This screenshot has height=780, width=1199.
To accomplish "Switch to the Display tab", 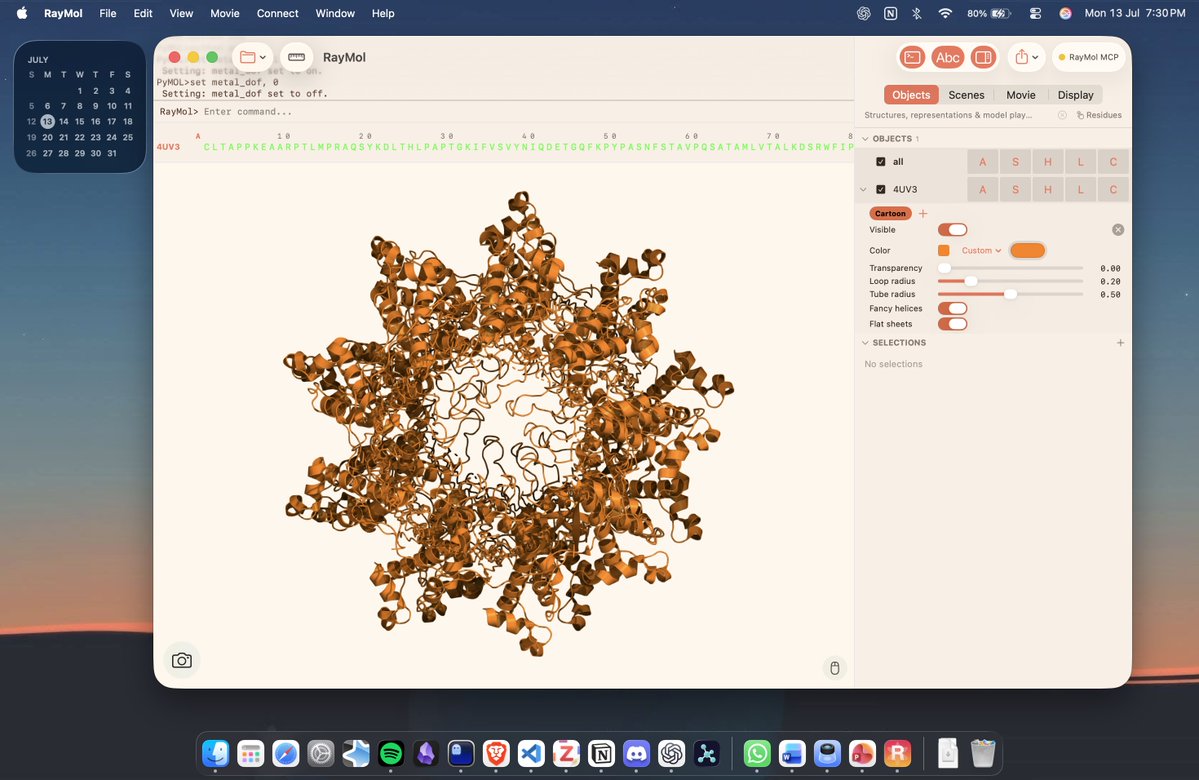I will pyautogui.click(x=1076, y=95).
